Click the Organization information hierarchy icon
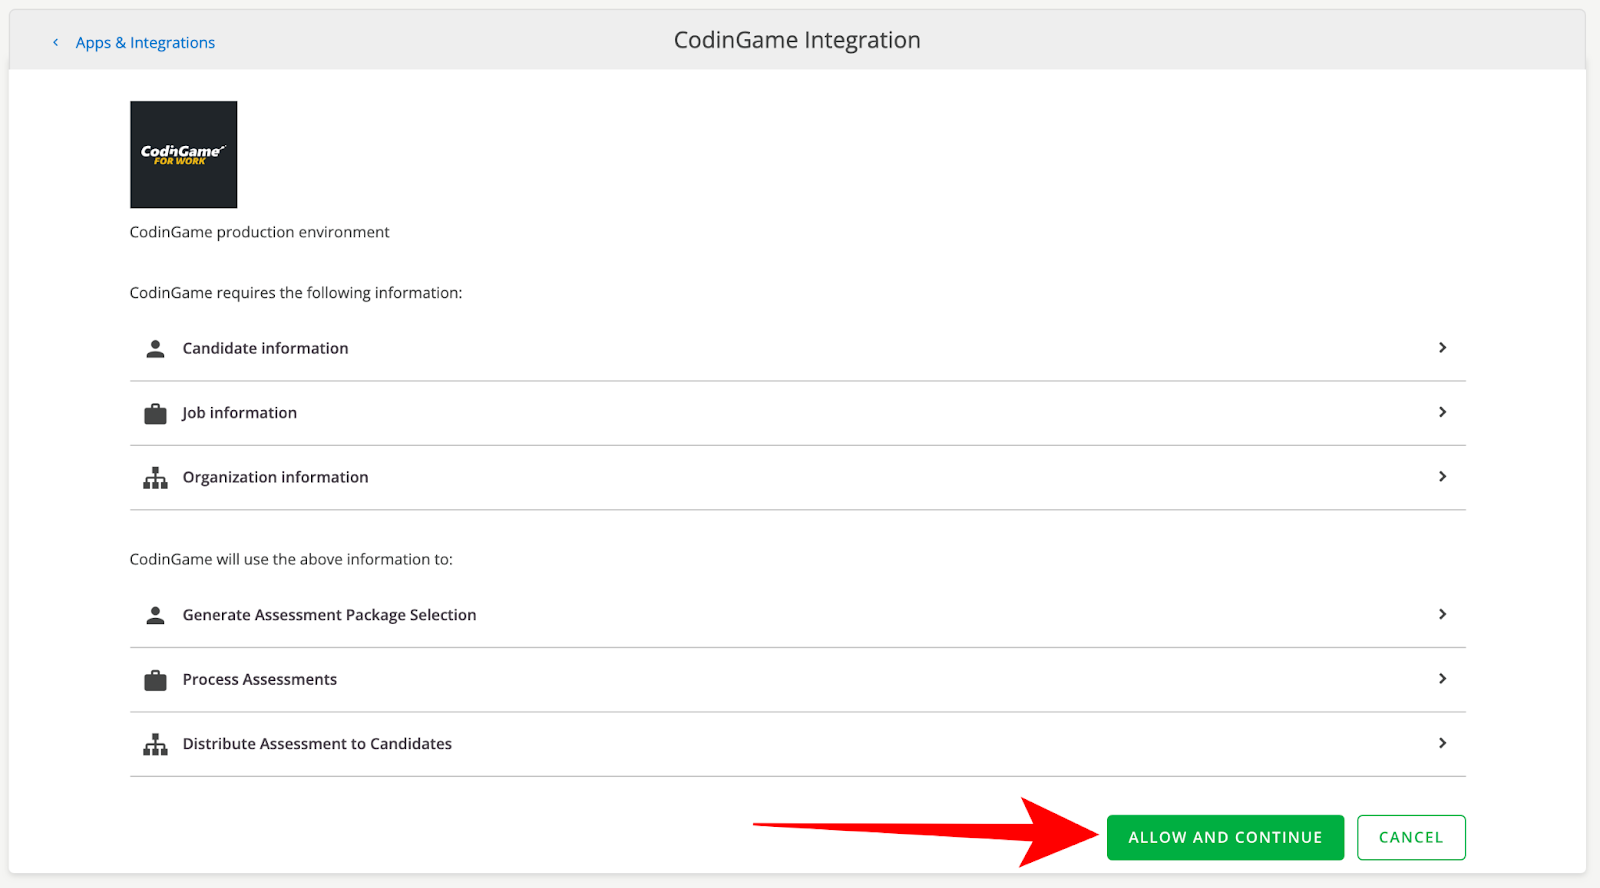The image size is (1600, 888). point(155,478)
